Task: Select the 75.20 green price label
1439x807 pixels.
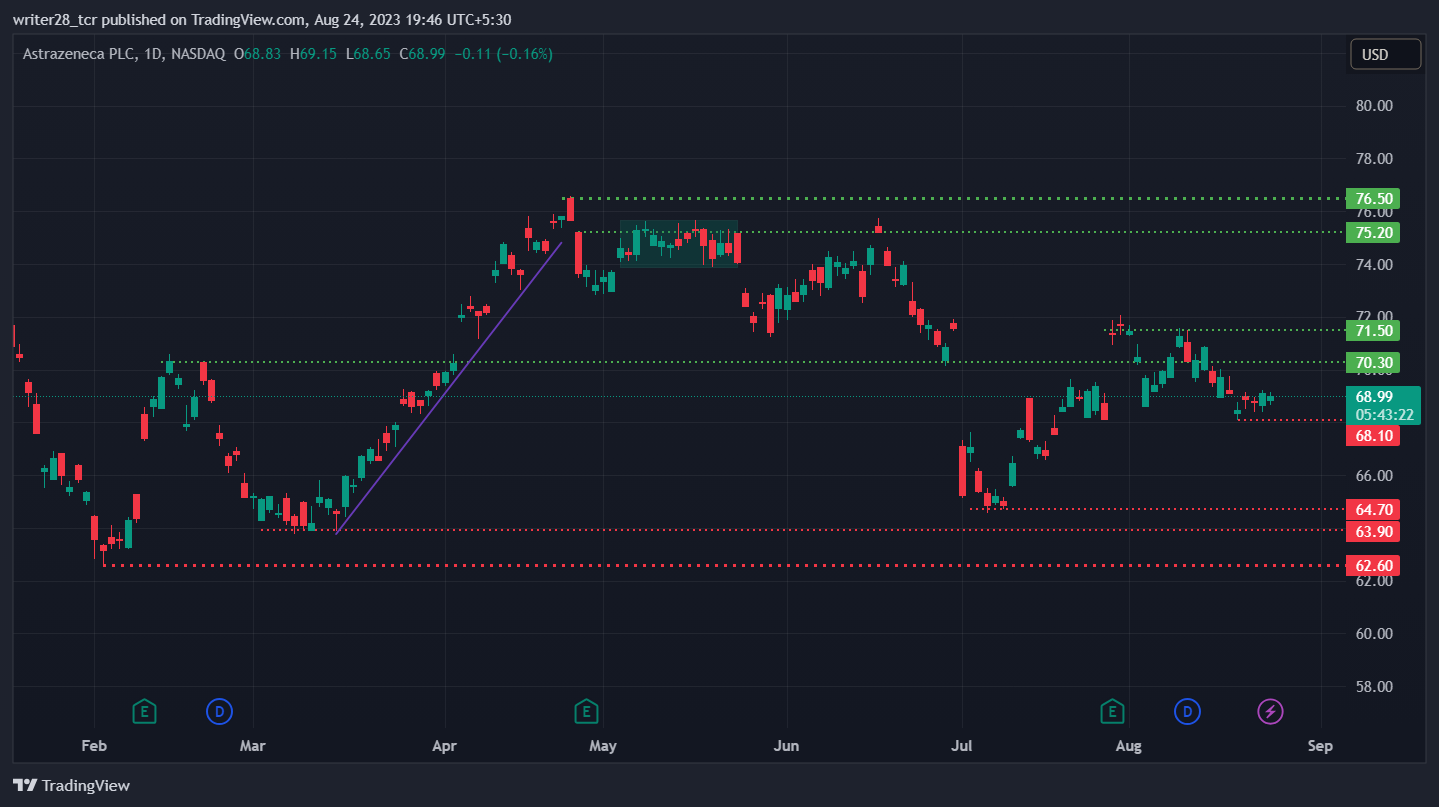Action: click(1372, 232)
